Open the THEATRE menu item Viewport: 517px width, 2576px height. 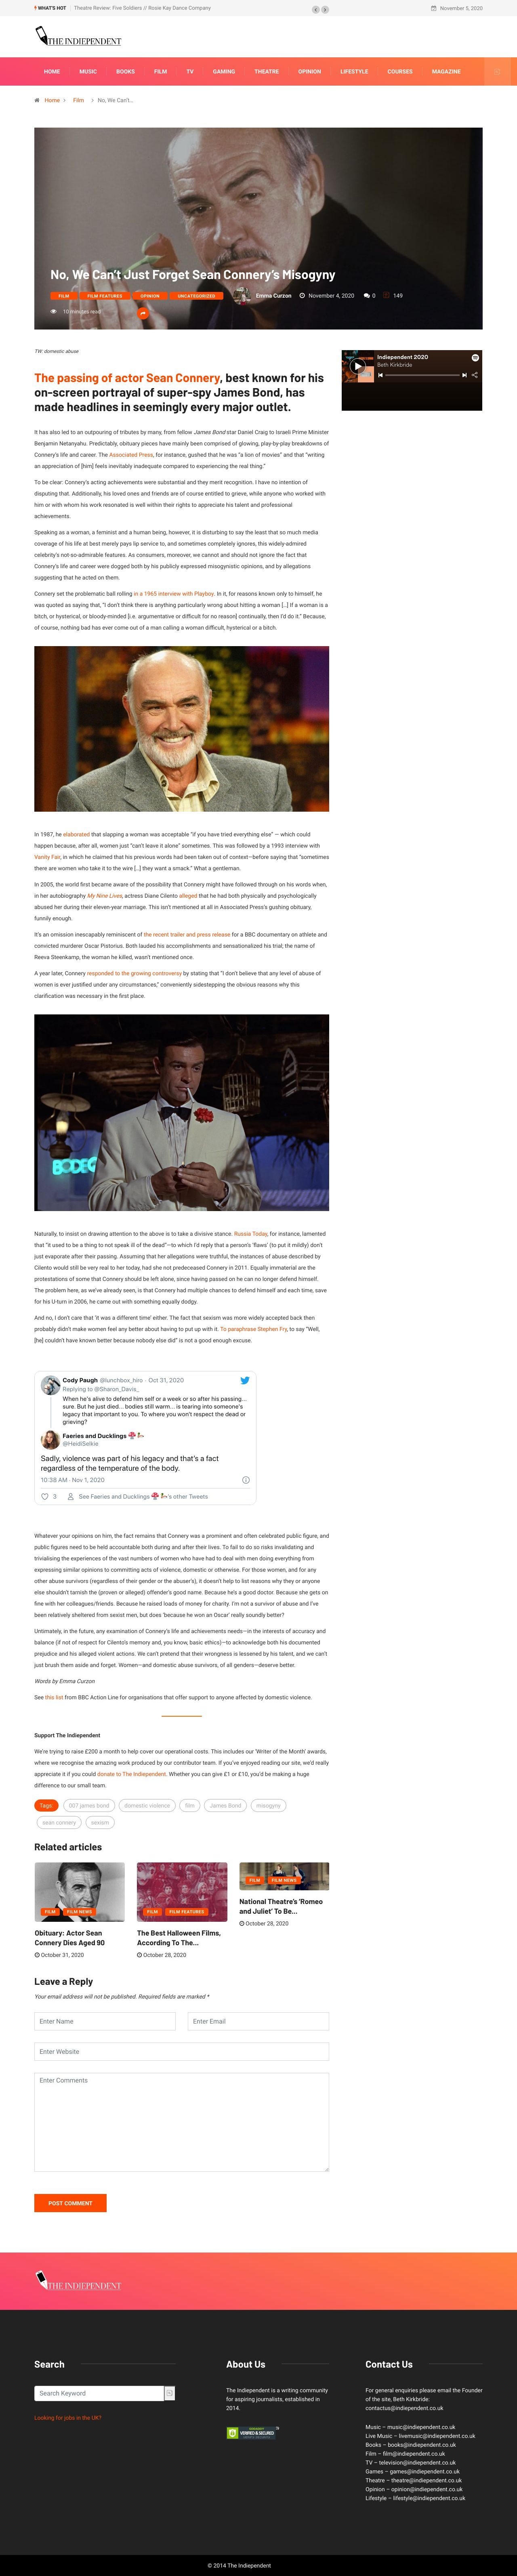[x=266, y=72]
